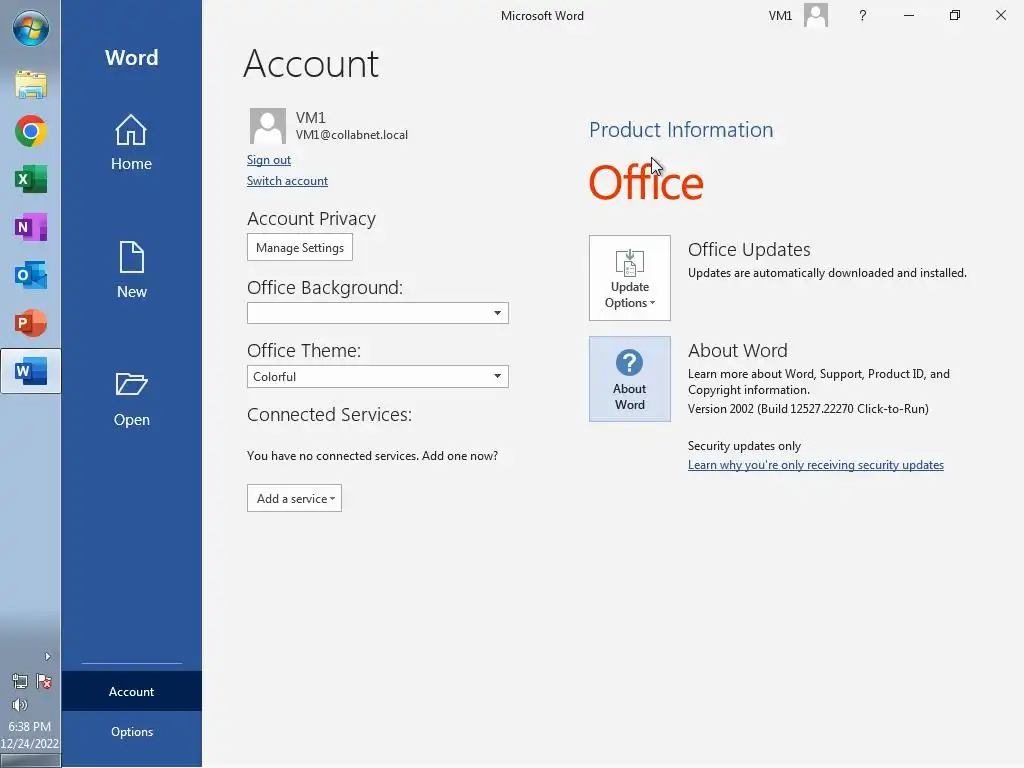
Task: Open the Update Options menu
Action: click(630, 278)
